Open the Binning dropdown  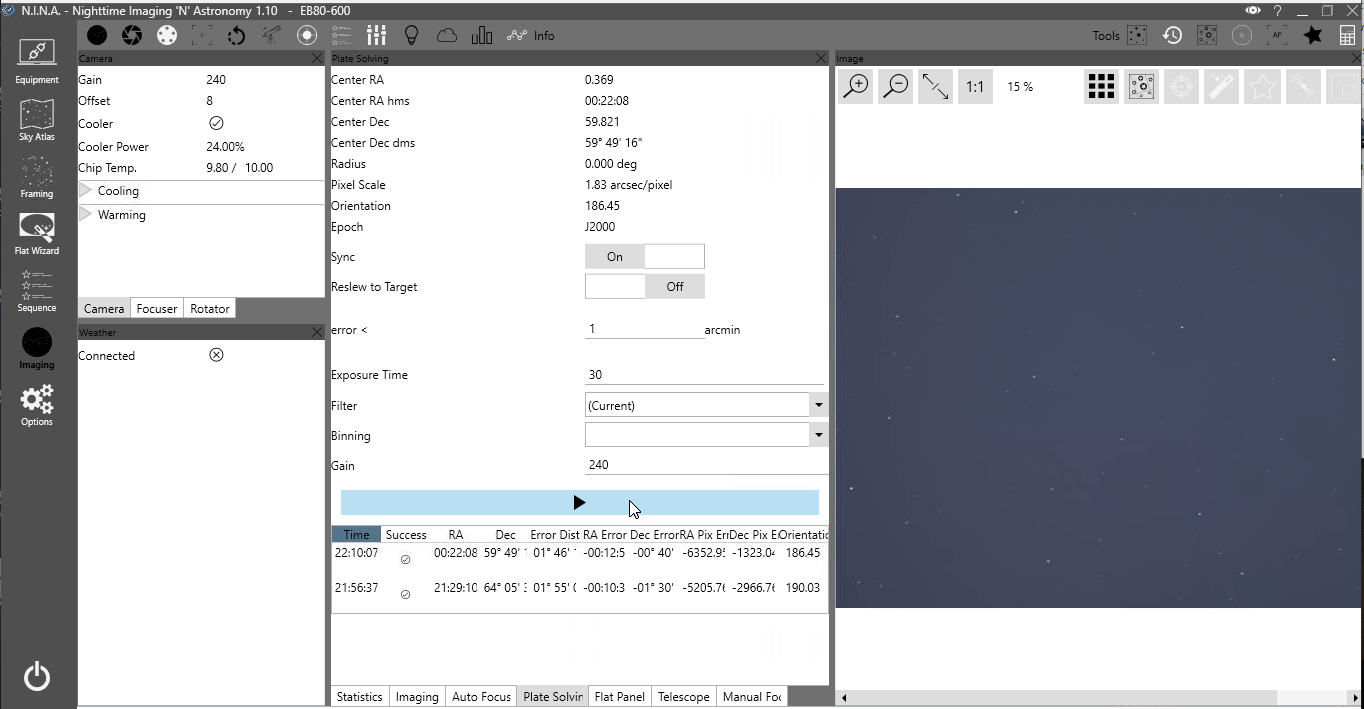click(818, 435)
